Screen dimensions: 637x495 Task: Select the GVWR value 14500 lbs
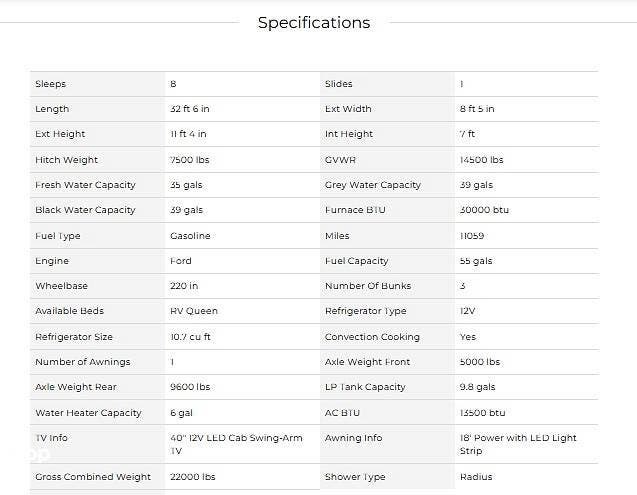(x=481, y=160)
